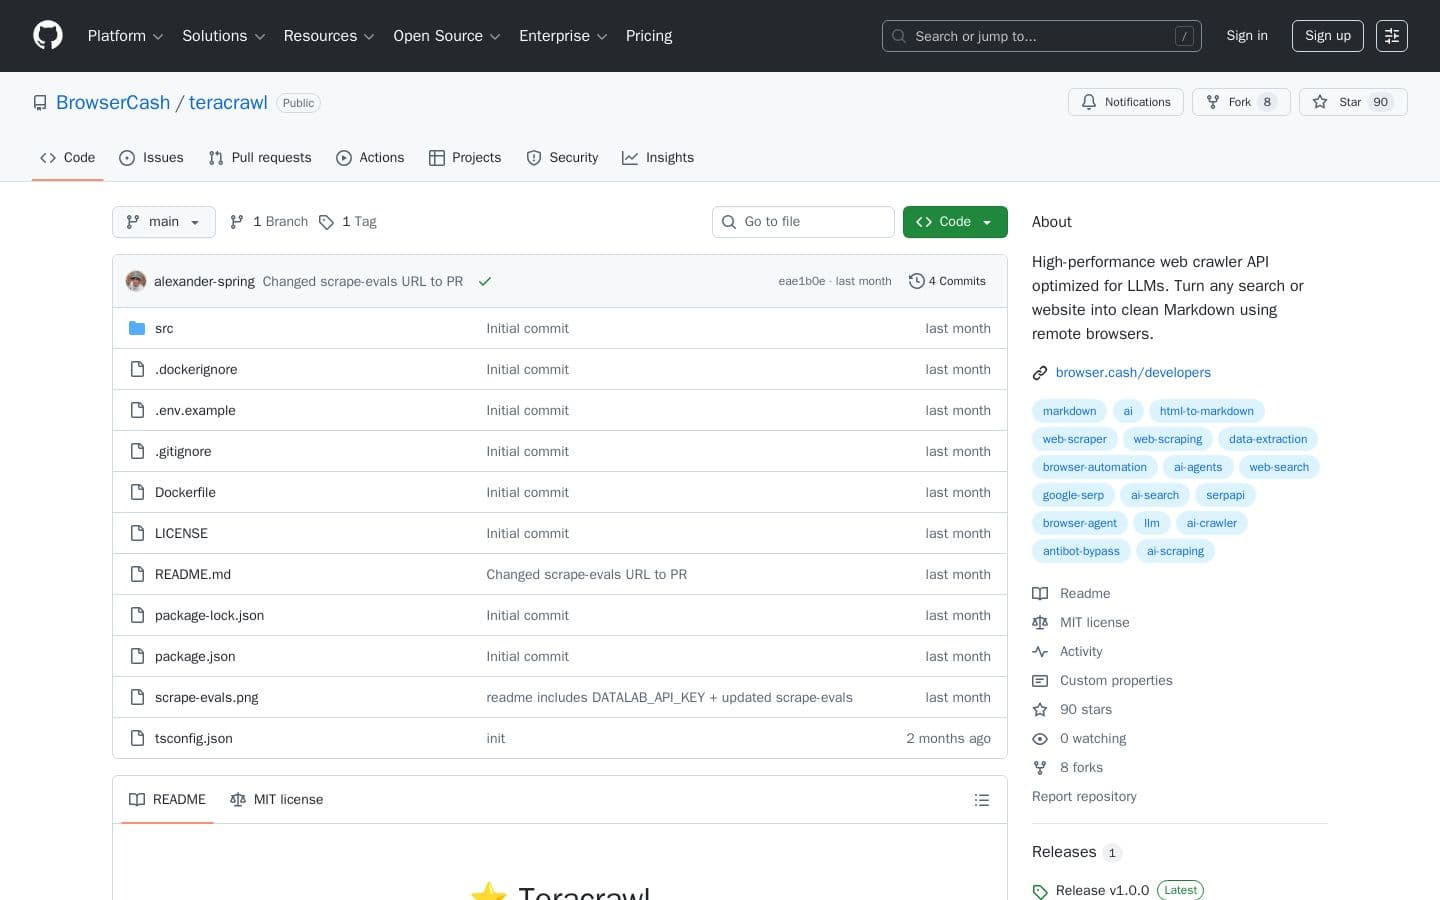The height and width of the screenshot is (900, 1440).
Task: Open Custom properties in About
Action: coord(1103,680)
